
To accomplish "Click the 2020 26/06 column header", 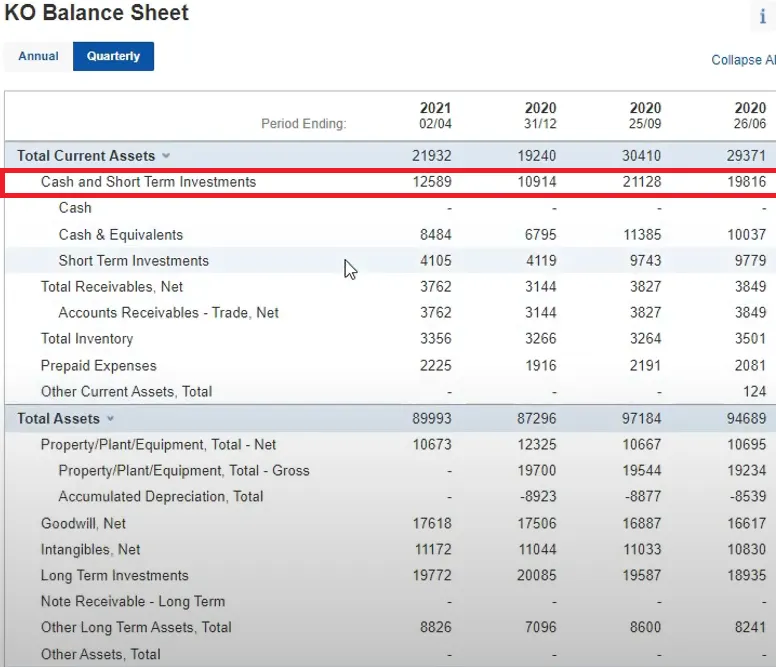I will point(750,115).
